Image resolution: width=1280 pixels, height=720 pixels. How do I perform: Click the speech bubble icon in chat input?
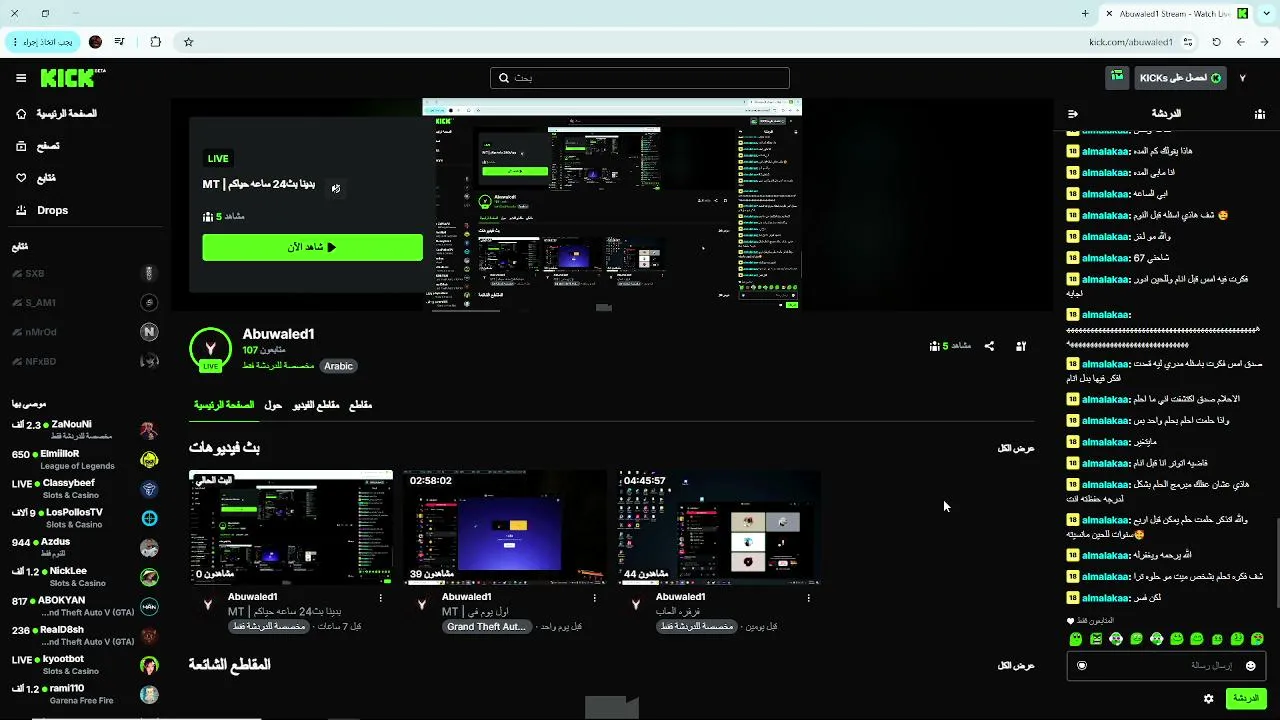[x=1081, y=666]
